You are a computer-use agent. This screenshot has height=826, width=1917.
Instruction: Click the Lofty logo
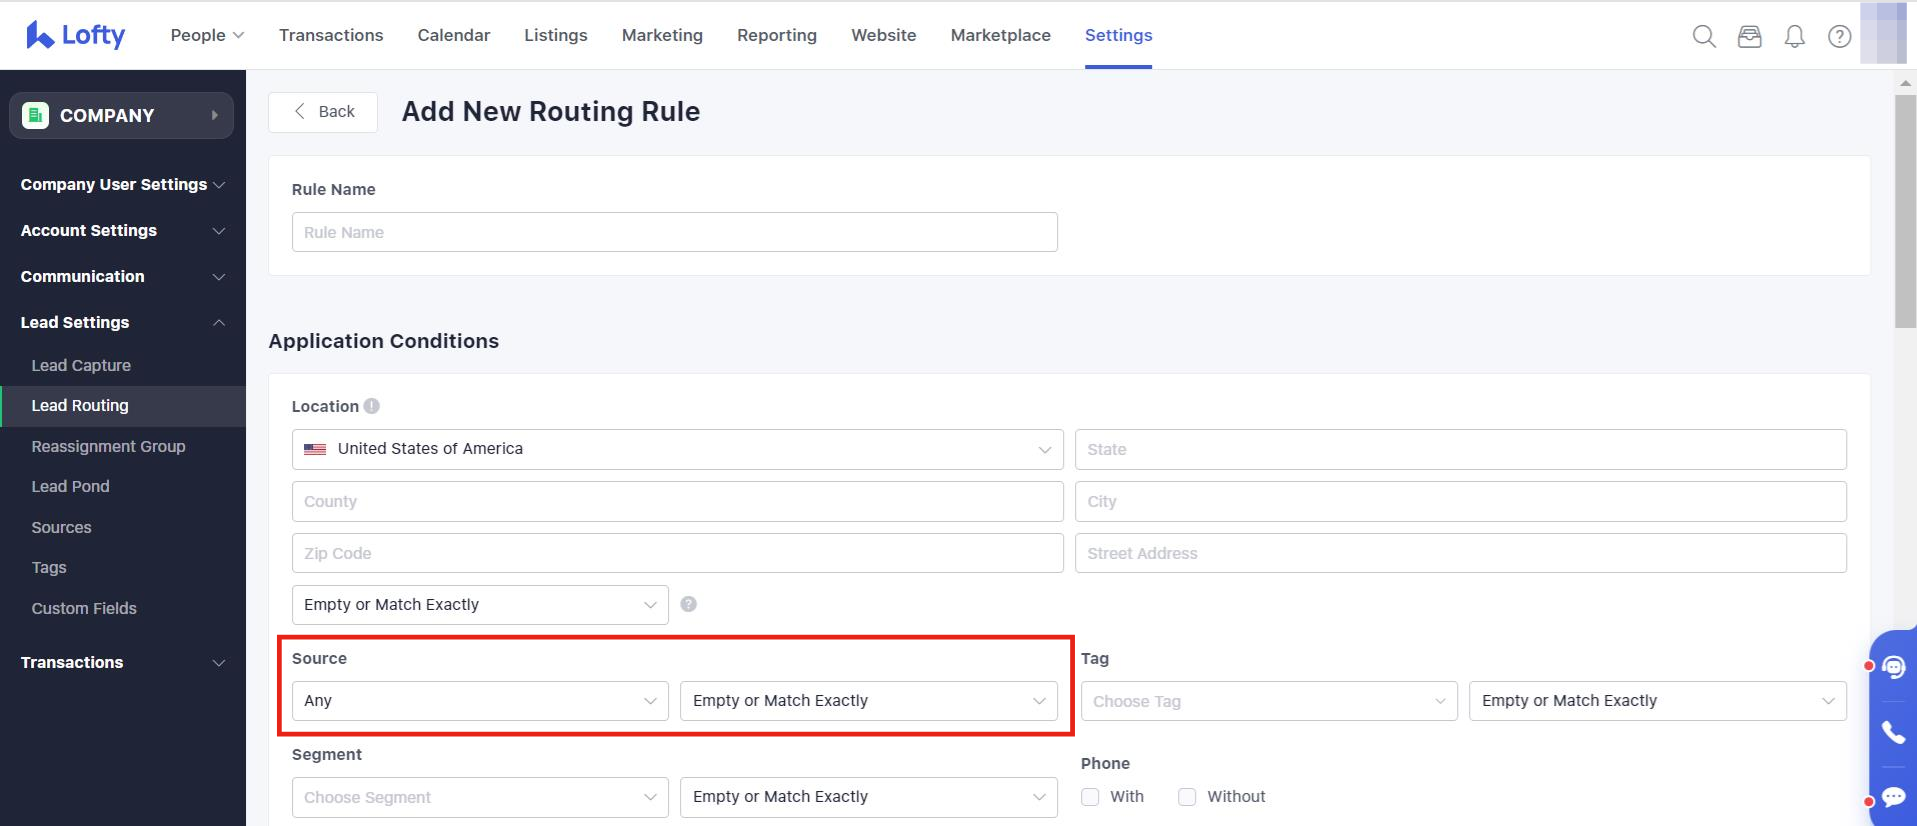(76, 35)
